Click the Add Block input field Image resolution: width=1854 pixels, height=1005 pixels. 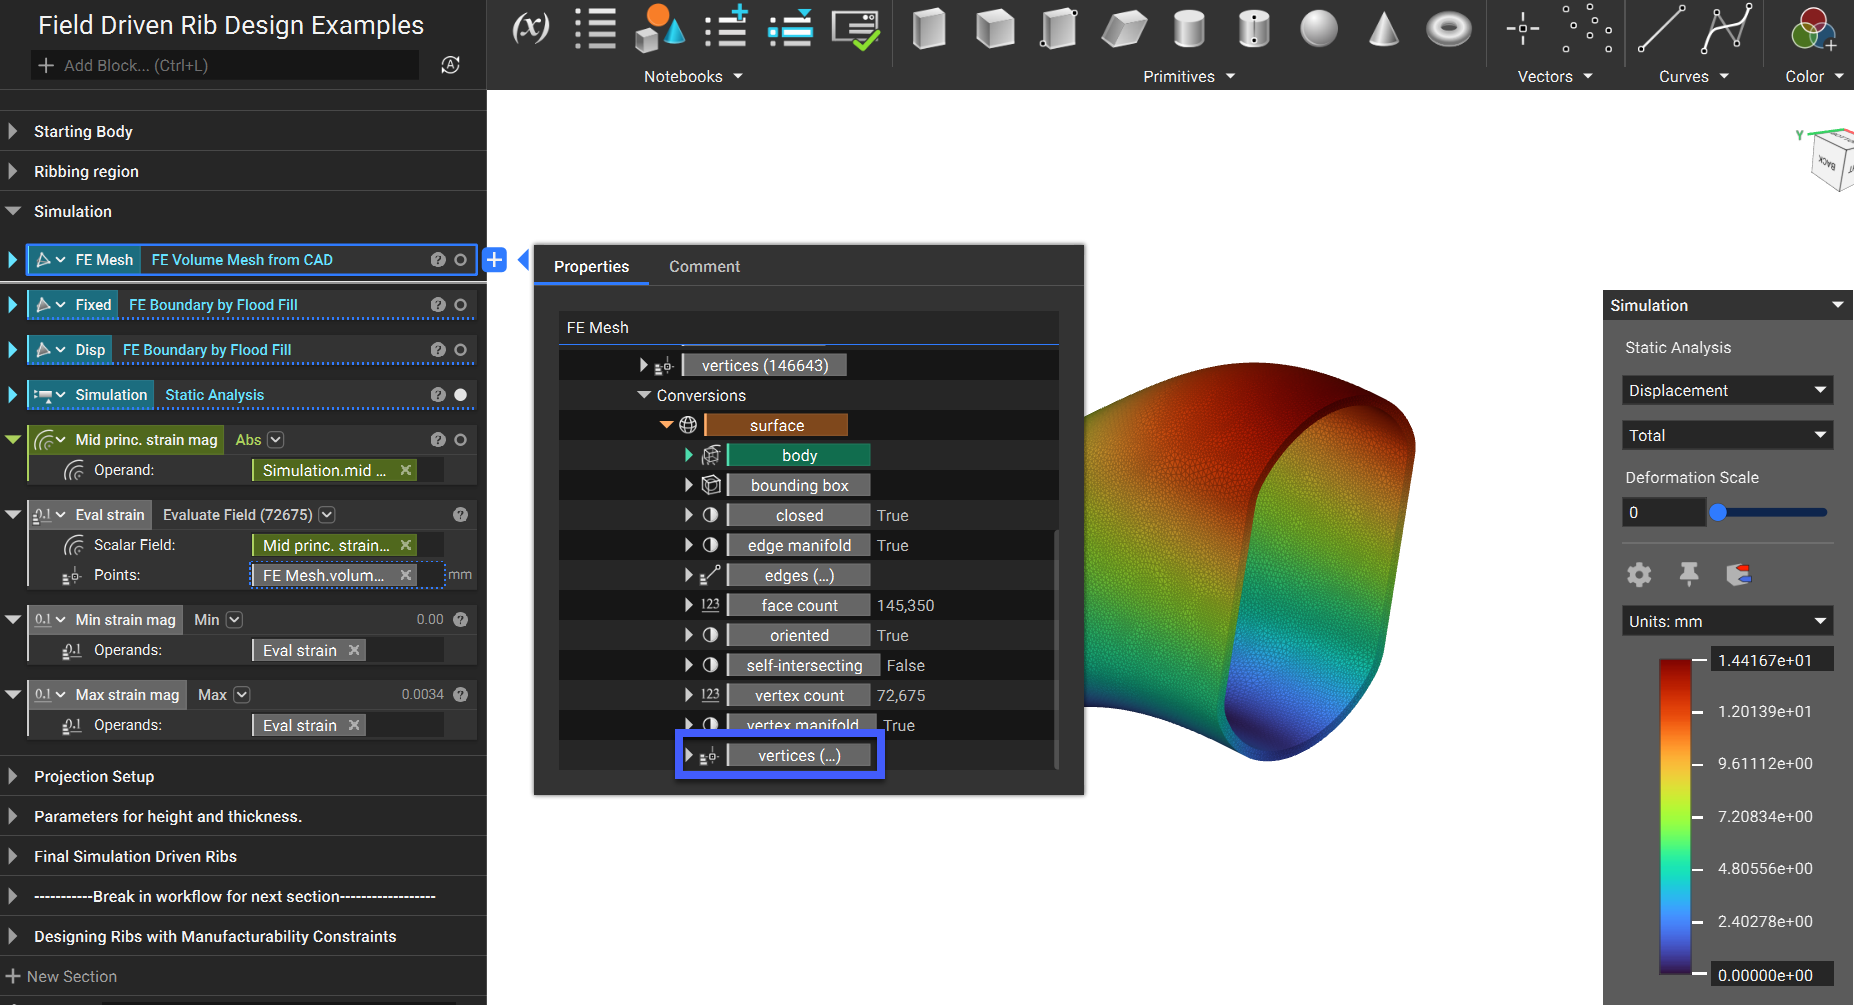[225, 65]
